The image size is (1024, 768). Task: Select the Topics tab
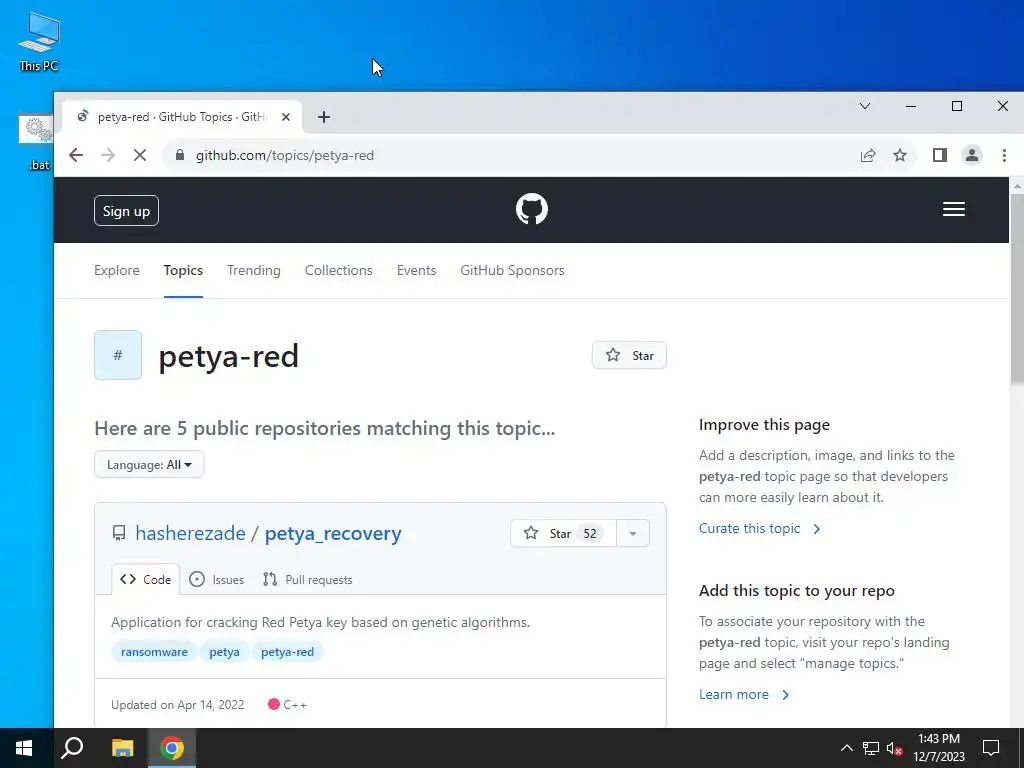point(183,270)
